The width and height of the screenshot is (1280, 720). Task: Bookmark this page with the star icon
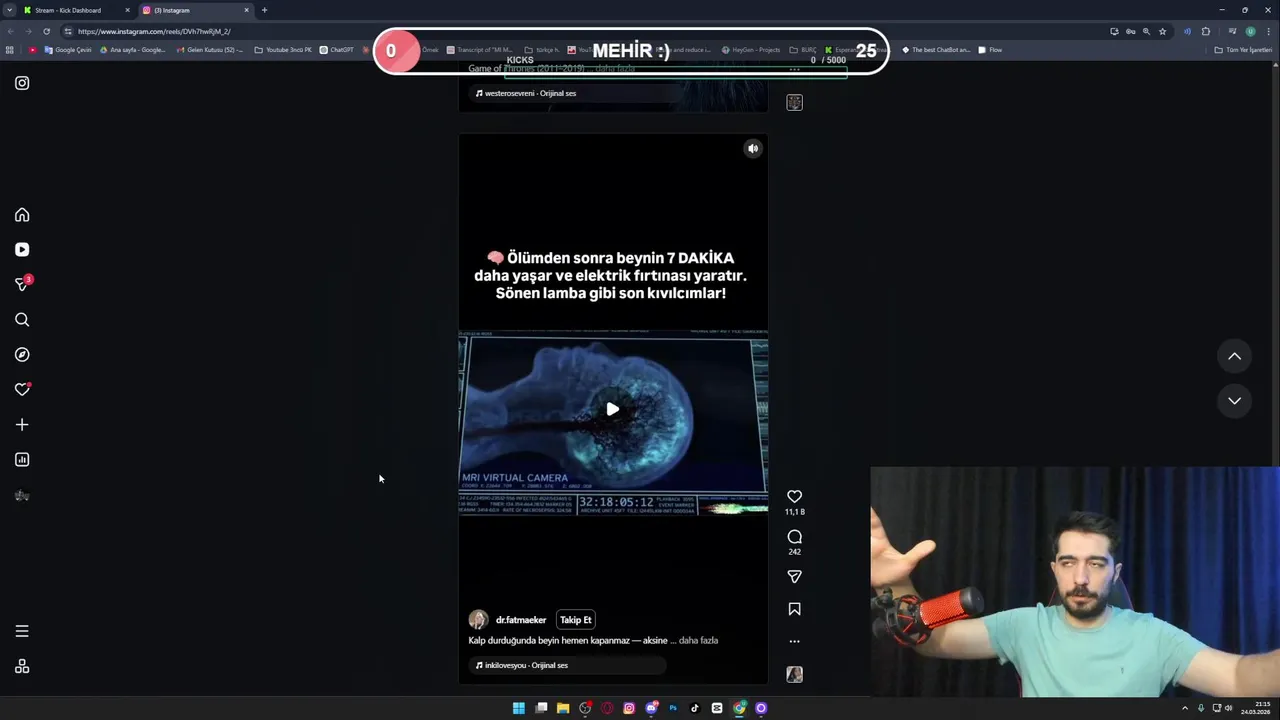coord(1162,31)
